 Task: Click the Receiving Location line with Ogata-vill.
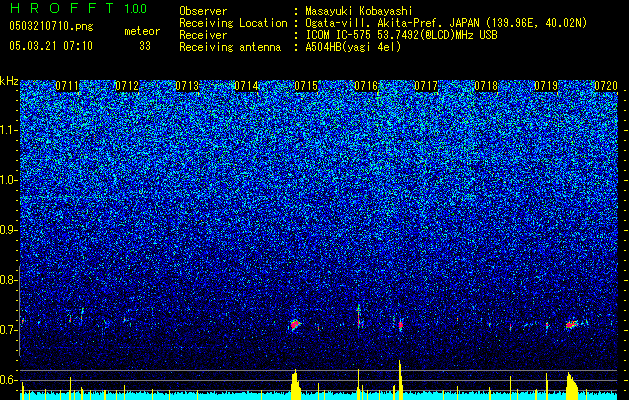(x=446, y=23)
